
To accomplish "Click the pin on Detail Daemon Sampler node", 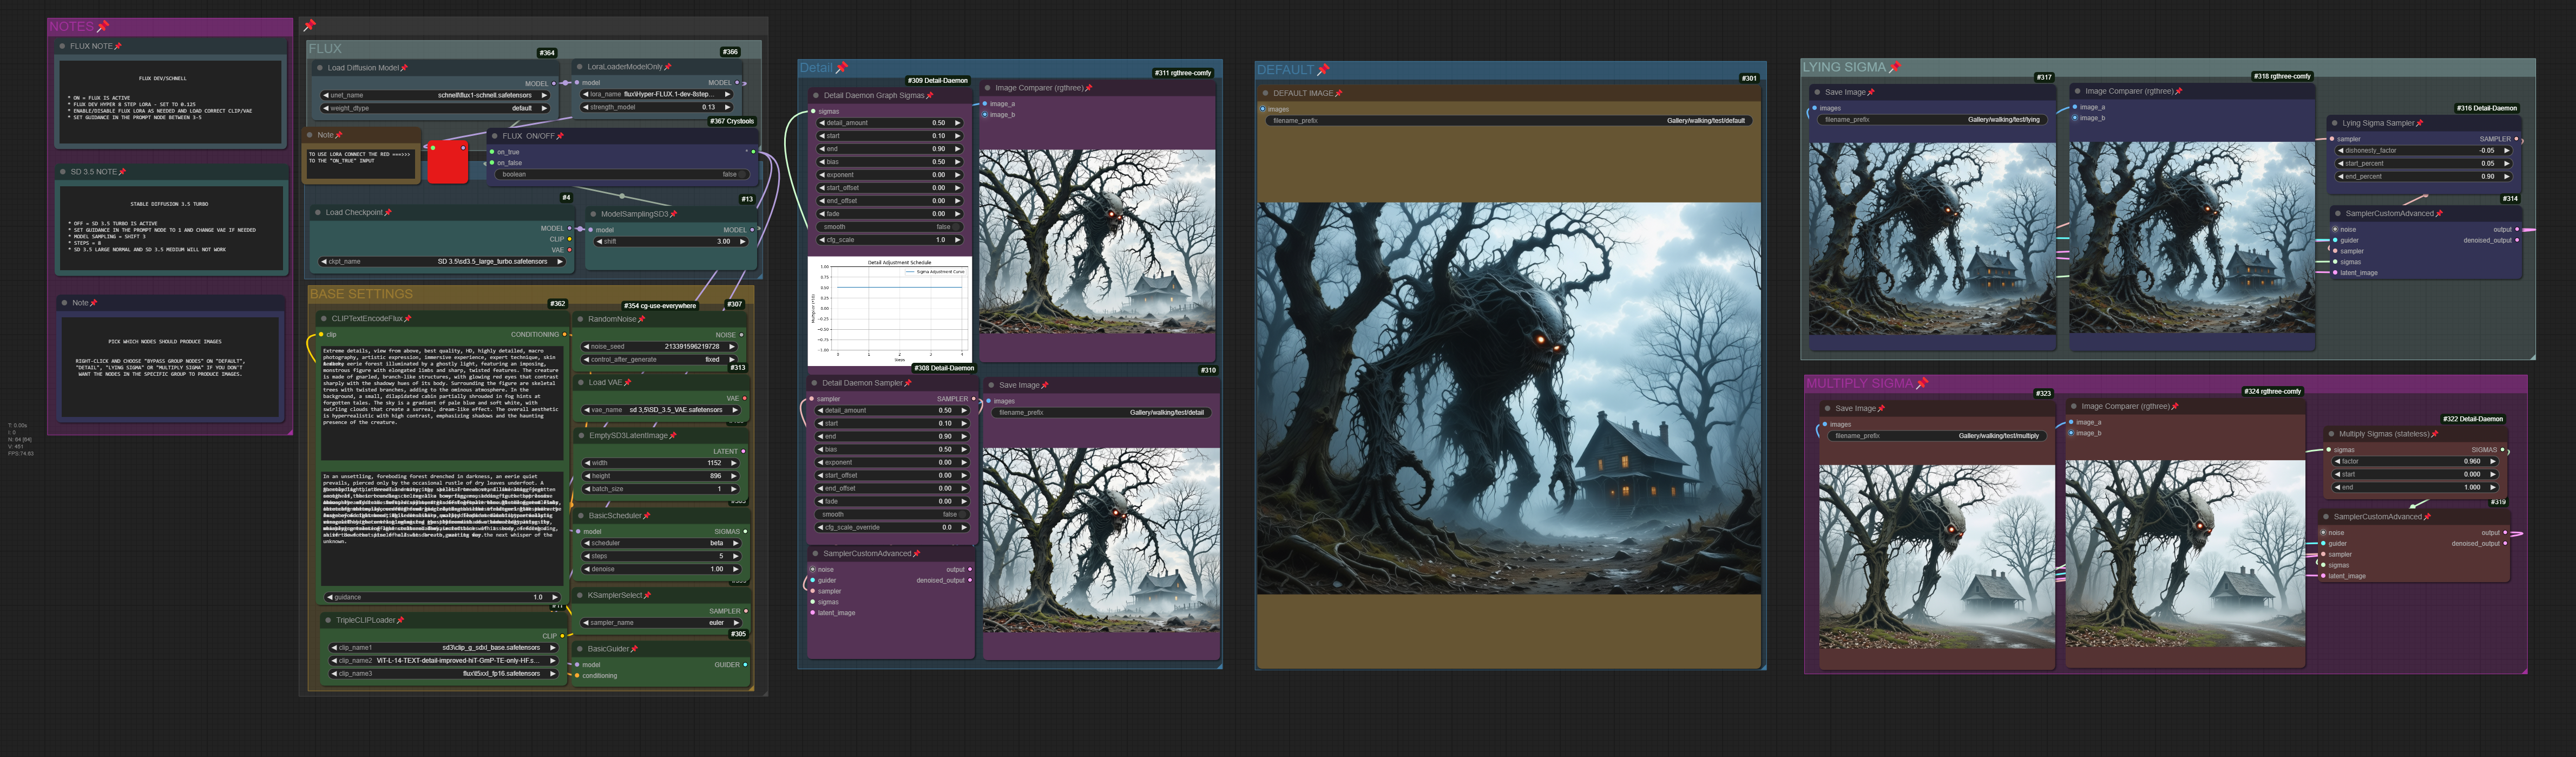I will point(908,383).
